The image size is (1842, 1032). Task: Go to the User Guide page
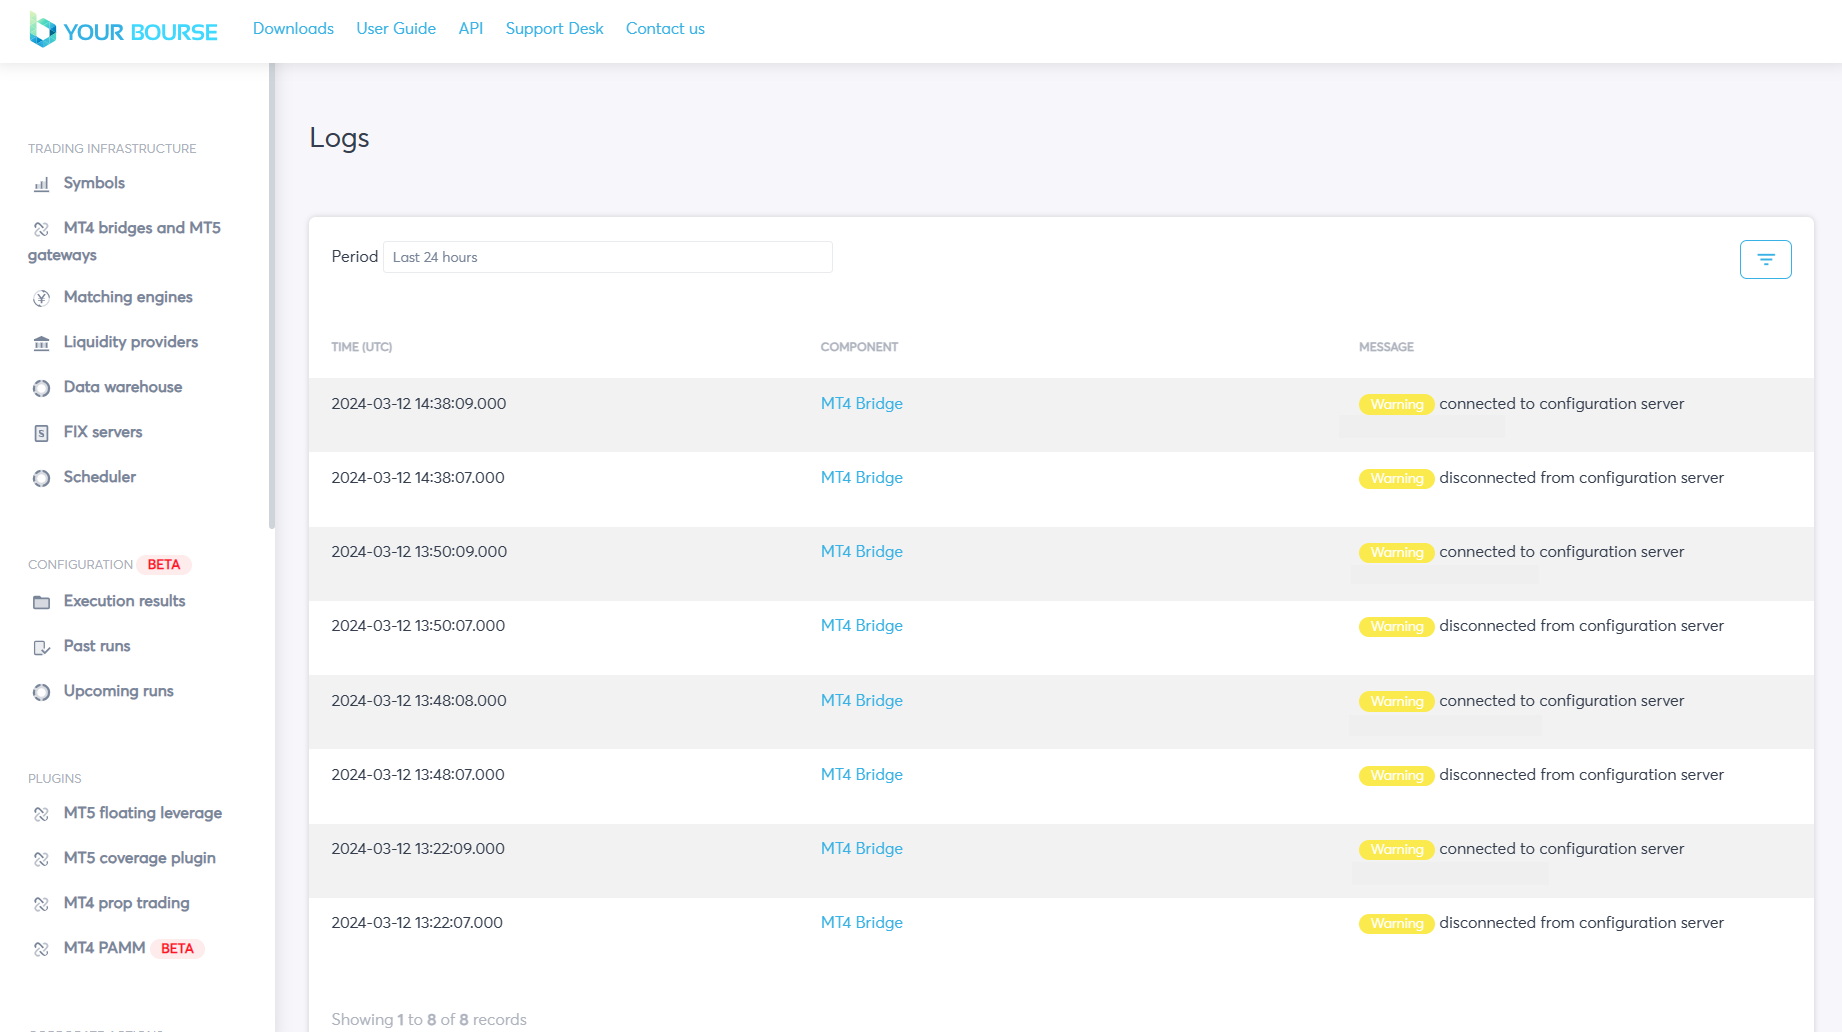coord(396,29)
